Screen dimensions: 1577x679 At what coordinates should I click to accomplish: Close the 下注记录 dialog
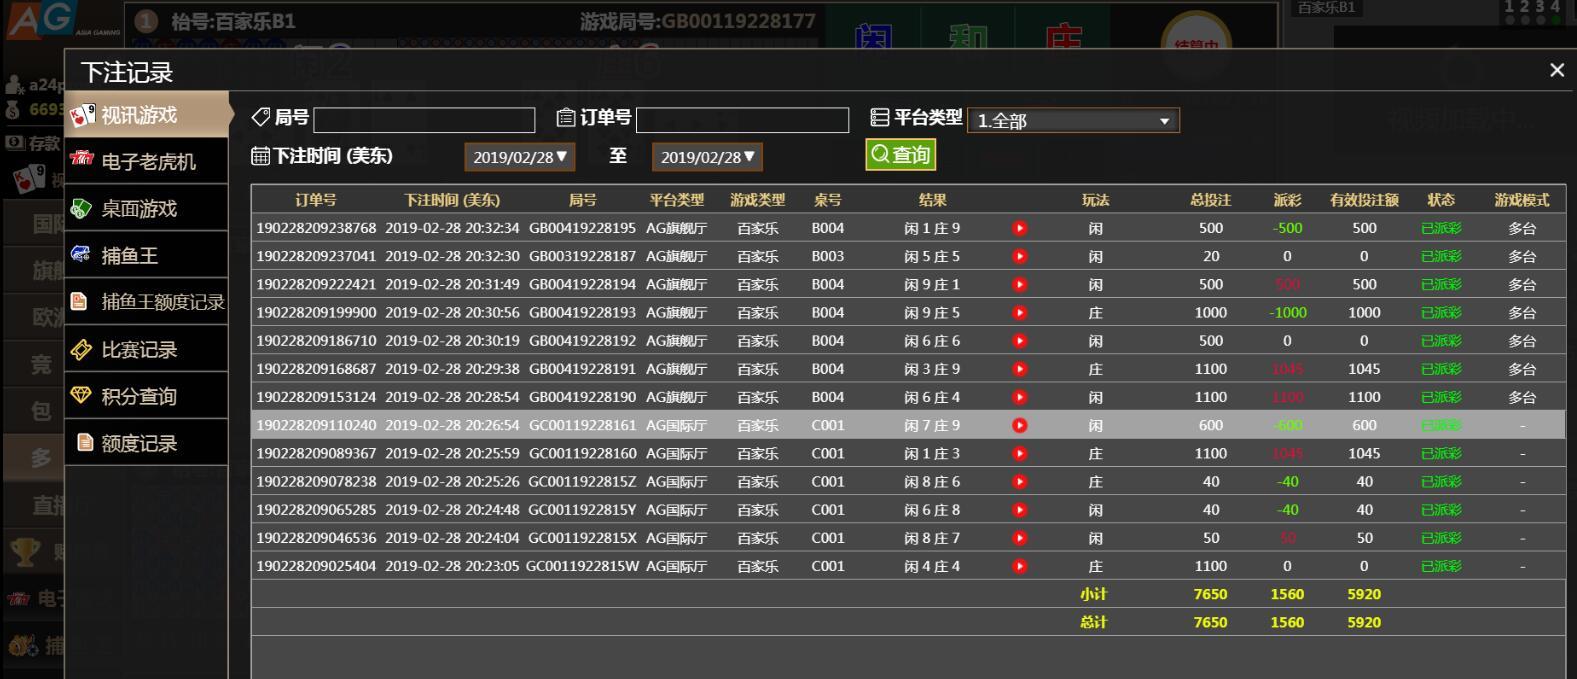point(1556,70)
